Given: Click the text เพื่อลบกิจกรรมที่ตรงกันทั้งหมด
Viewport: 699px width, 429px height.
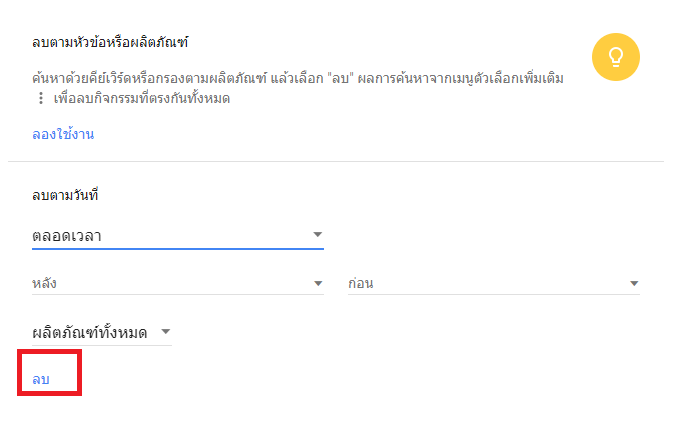Looking at the screenshot, I should [x=142, y=99].
